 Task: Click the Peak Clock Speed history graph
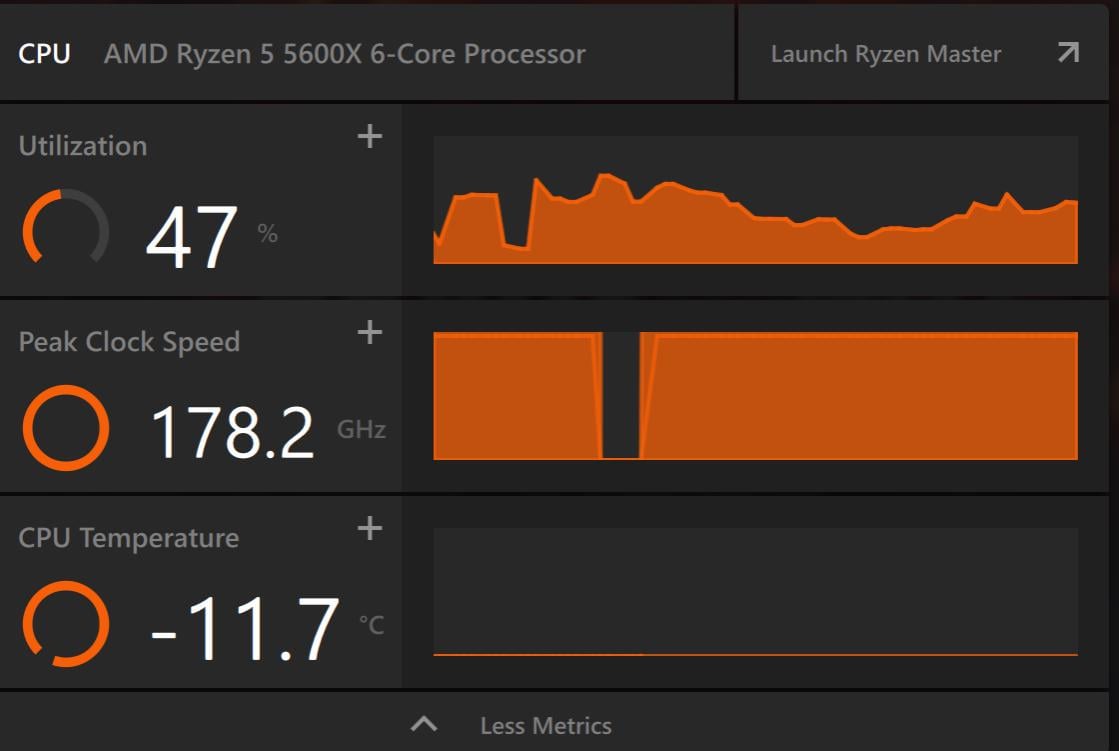[x=755, y=395]
